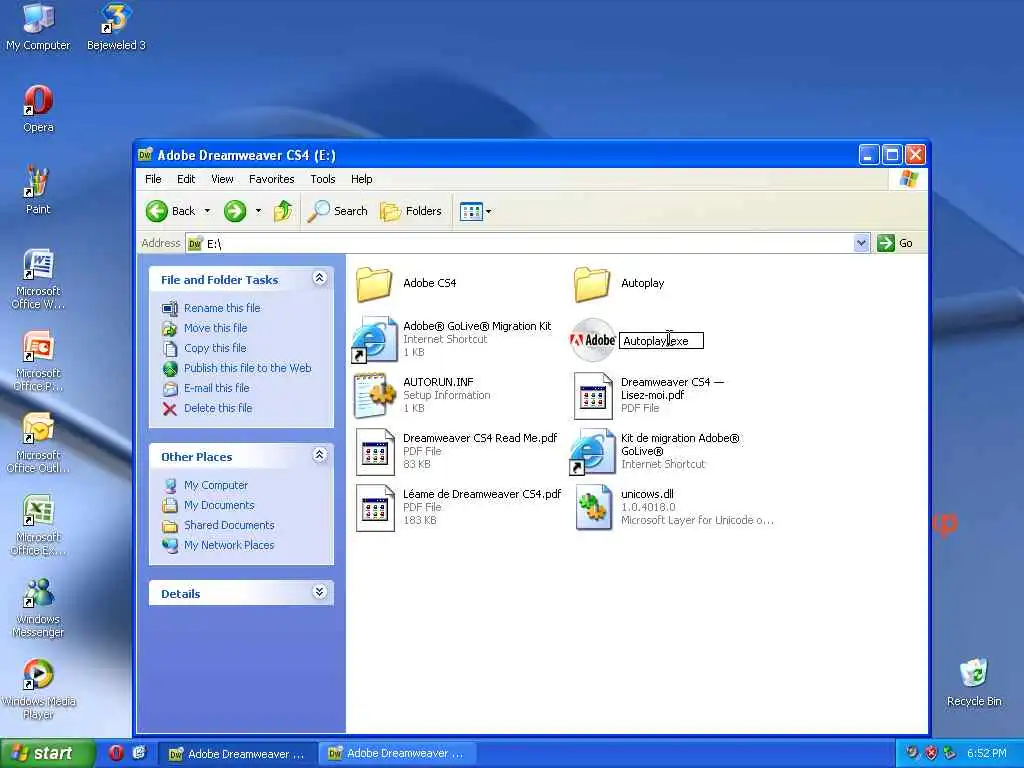
Task: Open the Help menu
Action: coord(361,179)
